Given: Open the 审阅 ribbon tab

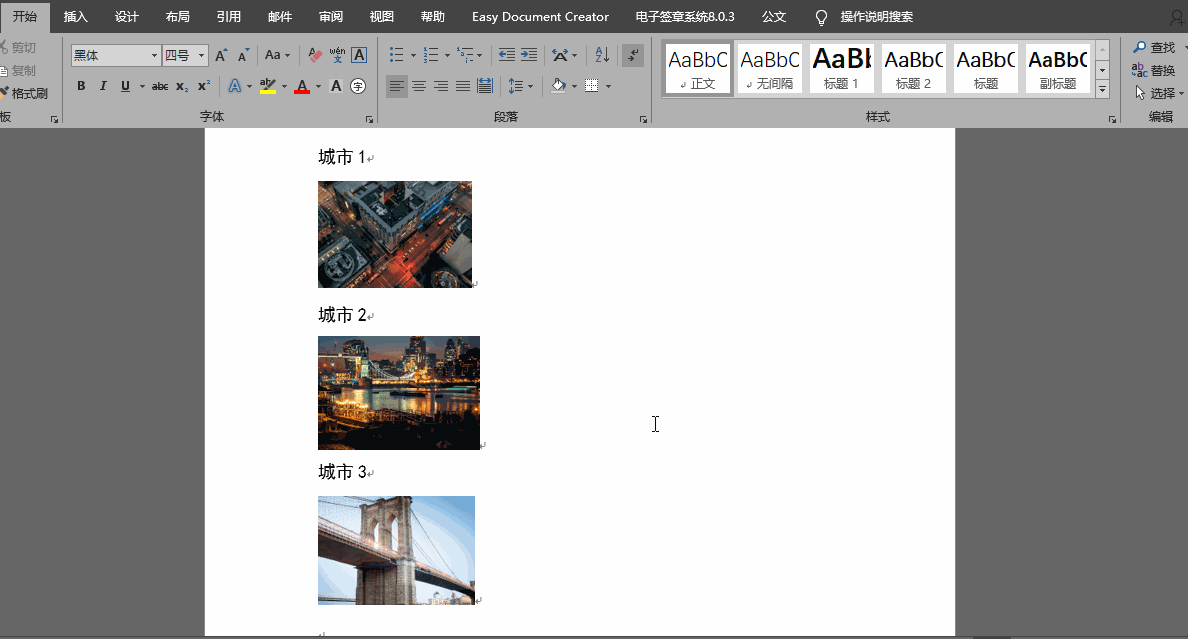Looking at the screenshot, I should (331, 17).
